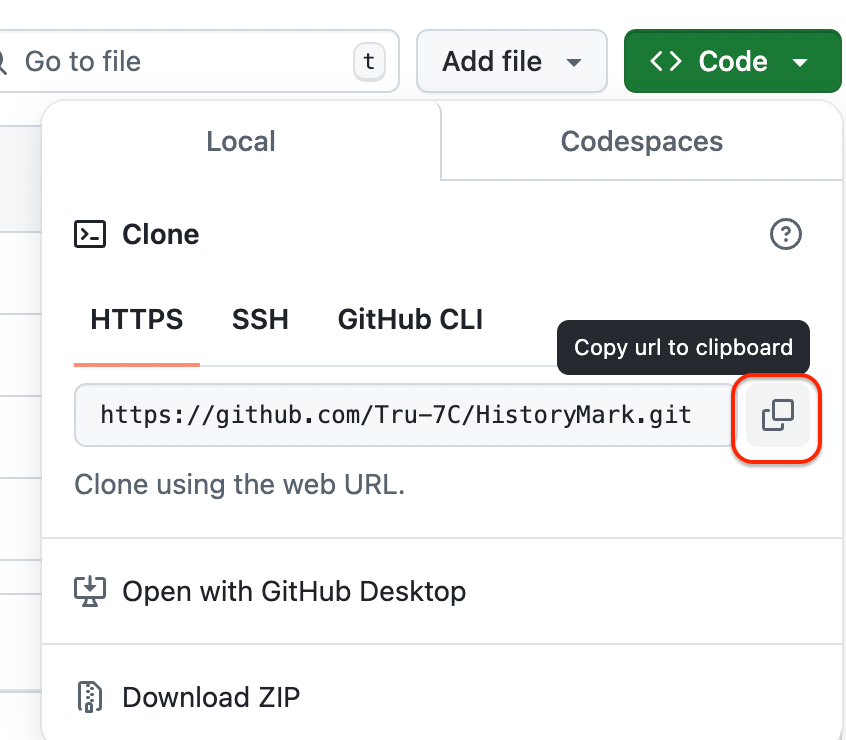Toggle the green Code dropdown caret

coord(800,62)
